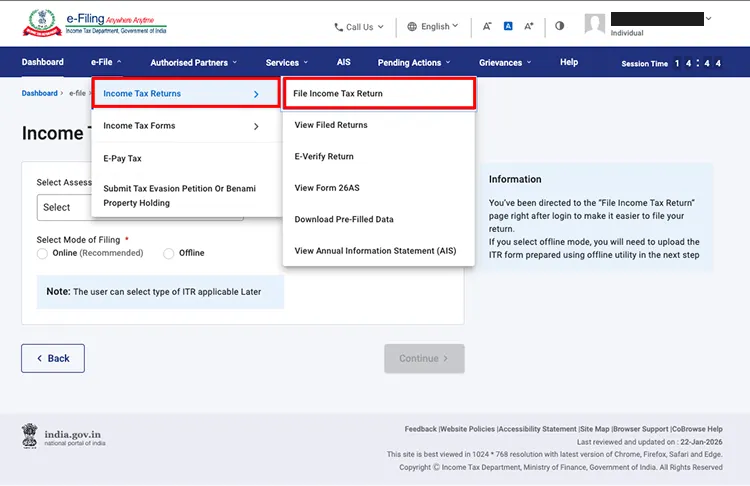
Task: Open the Pending Actions menu
Action: point(414,63)
